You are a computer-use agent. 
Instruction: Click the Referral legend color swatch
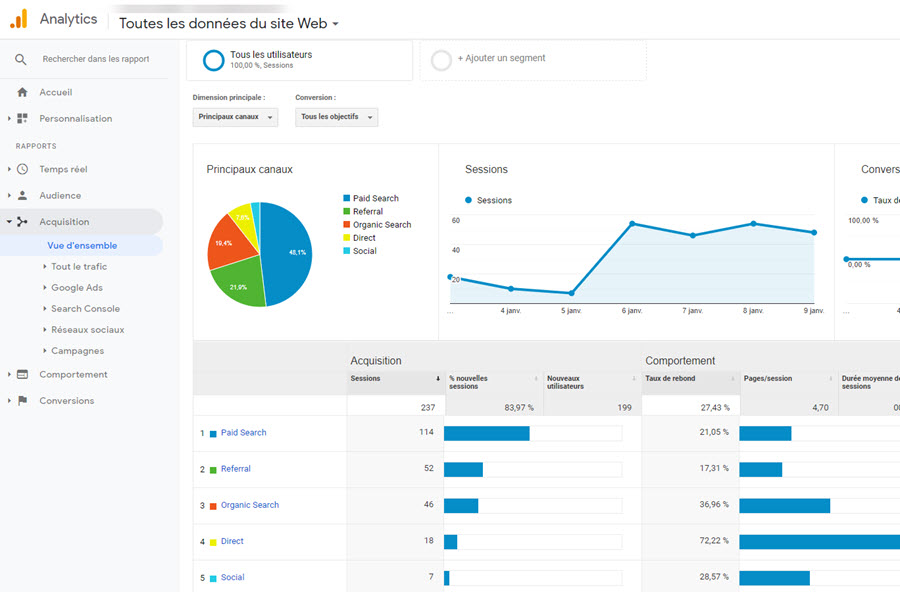[347, 211]
